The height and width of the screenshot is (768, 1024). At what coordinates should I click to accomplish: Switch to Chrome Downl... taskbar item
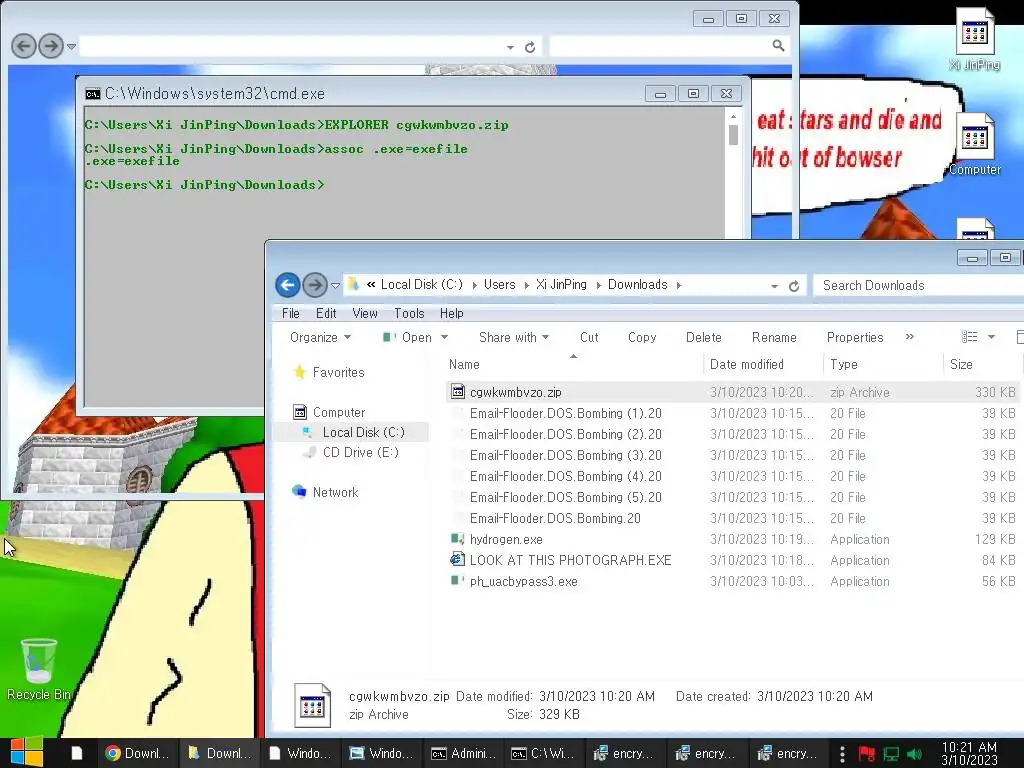138,754
